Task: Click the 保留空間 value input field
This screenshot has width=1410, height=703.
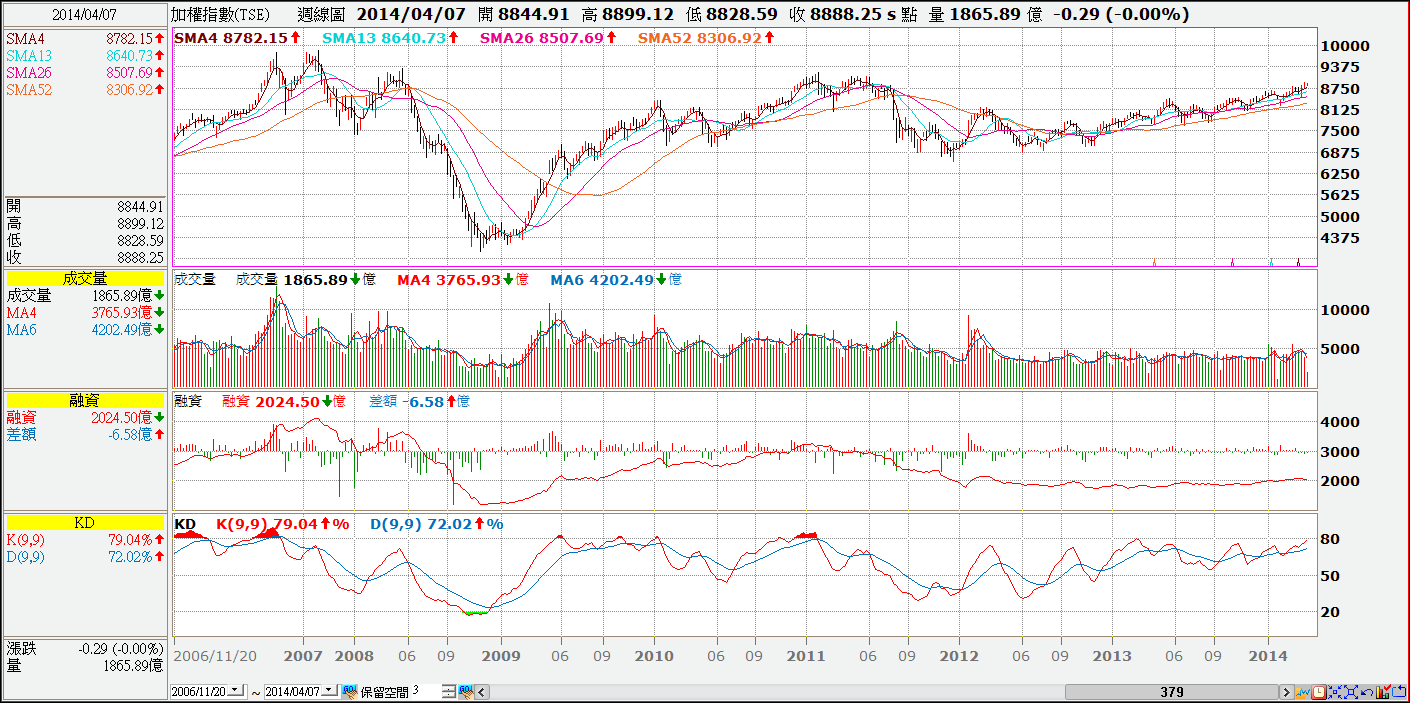Action: [426, 691]
